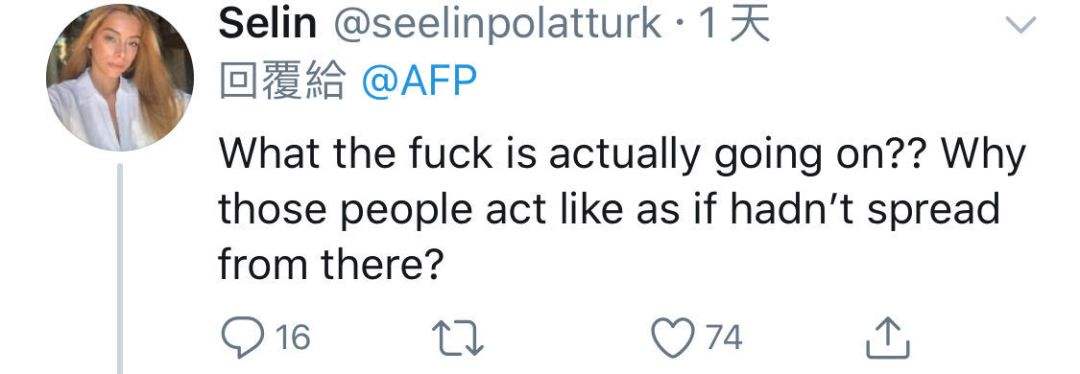Screen dimensions: 1080x374
Task: Open Selin's profile picture
Action: (120, 77)
